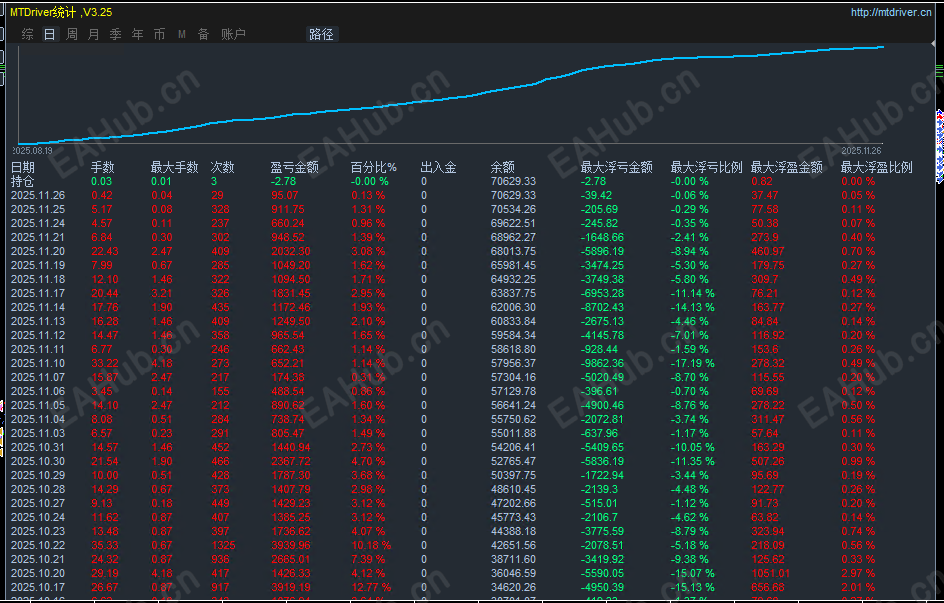Click max lots value 3.21

[161, 294]
